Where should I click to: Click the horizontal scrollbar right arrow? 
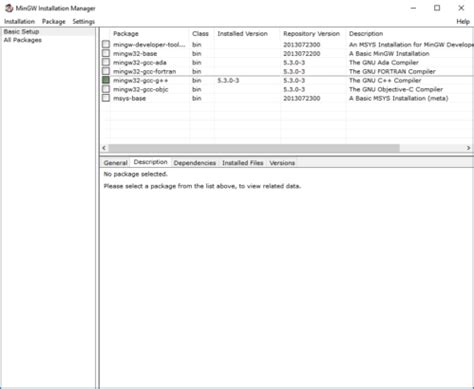click(468, 148)
